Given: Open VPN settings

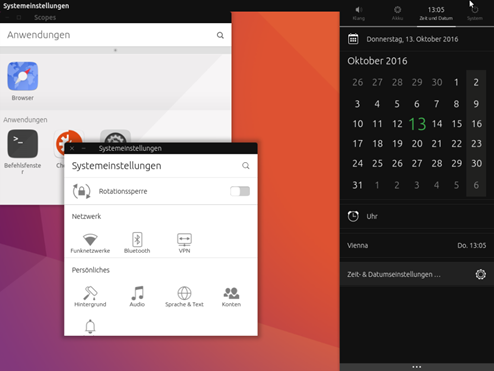Looking at the screenshot, I should coord(184,243).
